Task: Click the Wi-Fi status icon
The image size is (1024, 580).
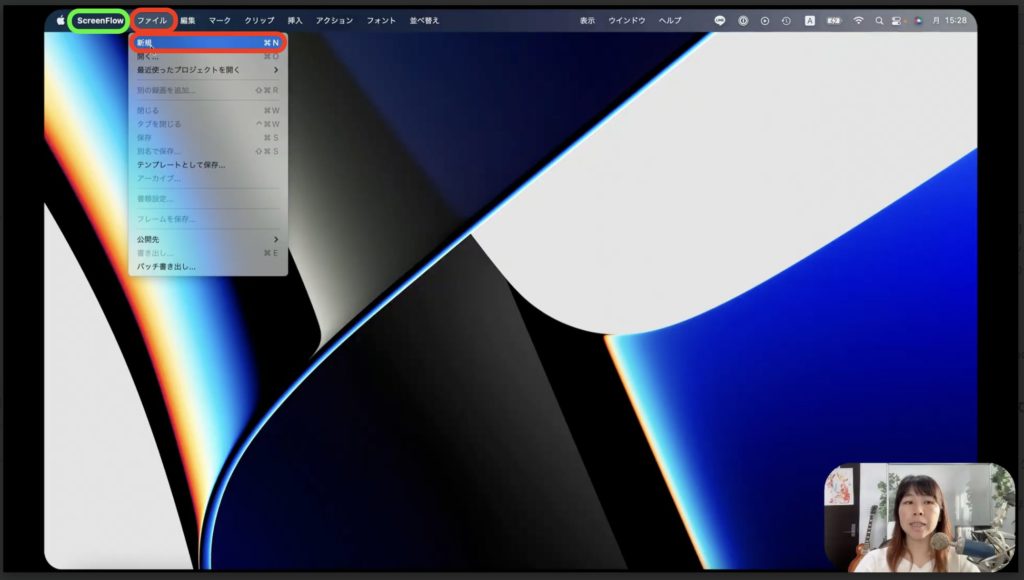Action: pyautogui.click(x=858, y=20)
